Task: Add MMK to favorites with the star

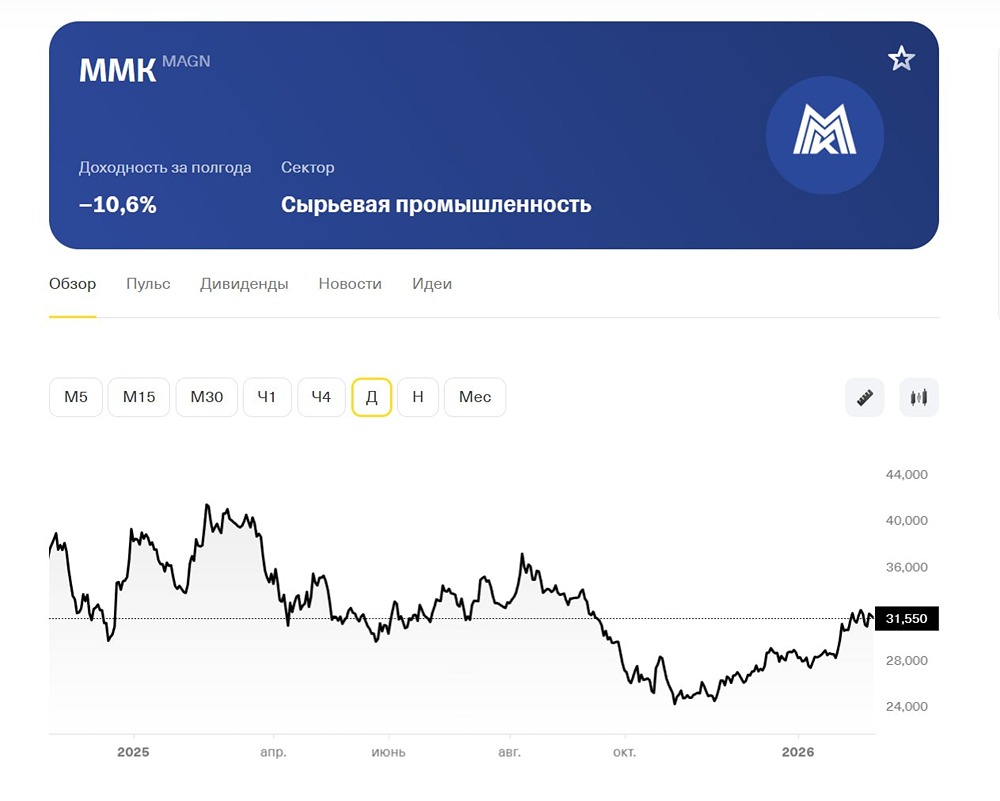Action: [901, 58]
